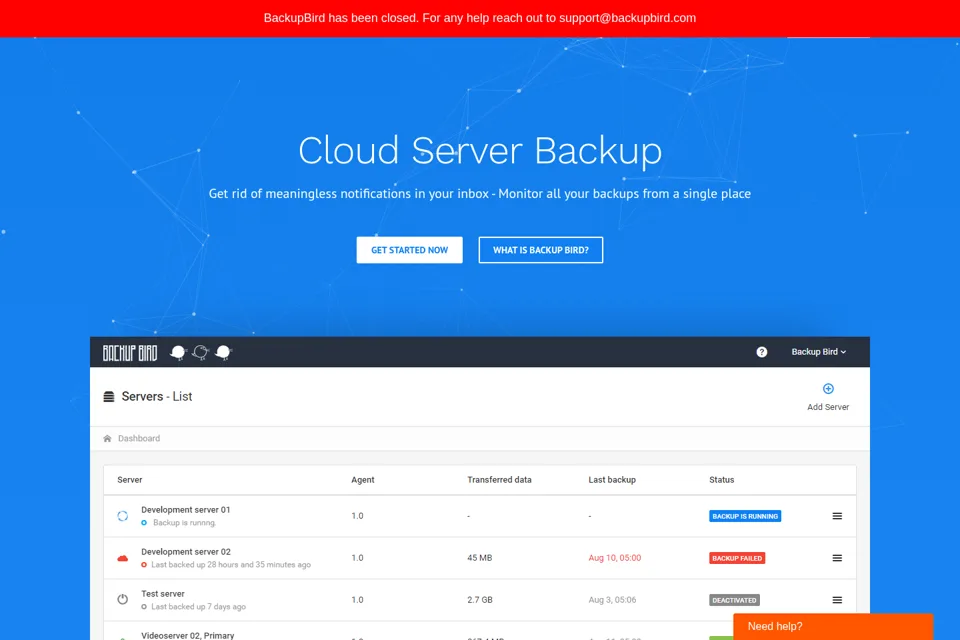This screenshot has width=960, height=640.
Task: Click the home icon in the breadcrumb
Action: pyautogui.click(x=107, y=439)
